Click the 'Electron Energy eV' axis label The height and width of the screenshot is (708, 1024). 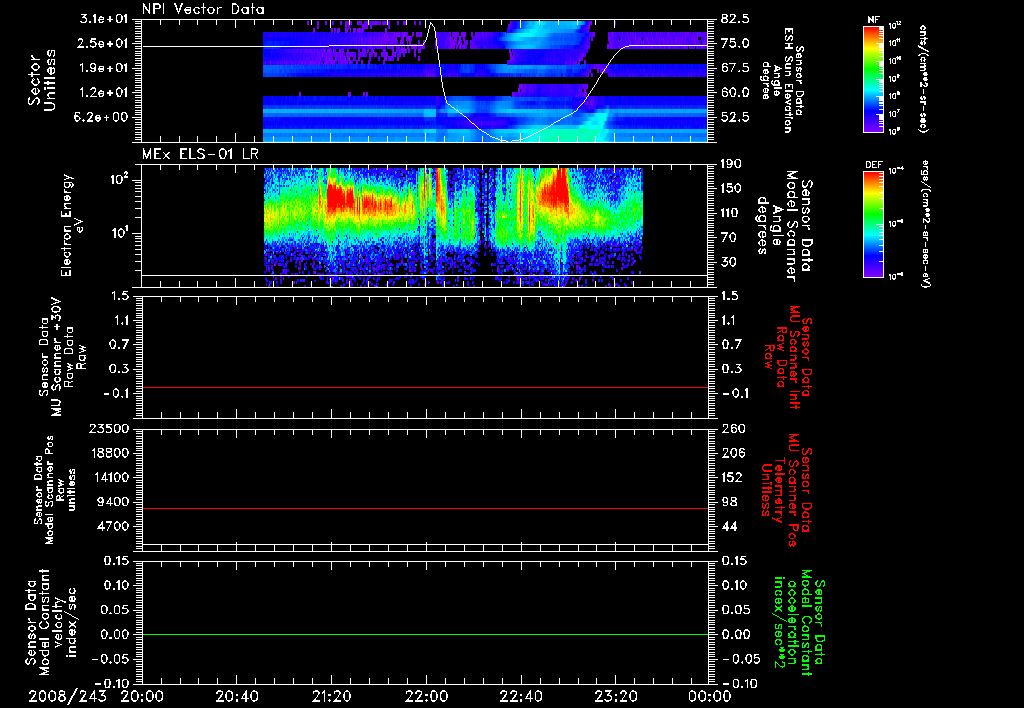72,225
